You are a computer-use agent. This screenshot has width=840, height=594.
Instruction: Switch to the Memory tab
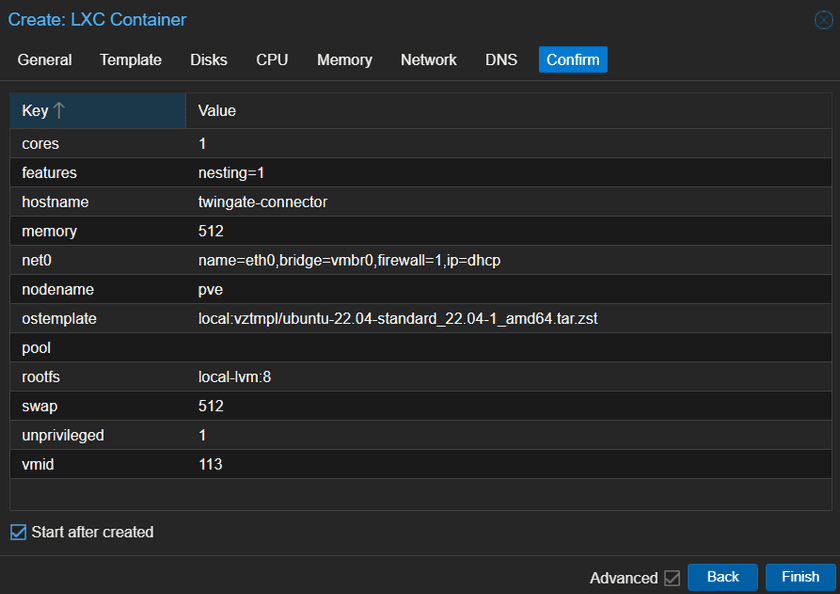[x=344, y=60]
